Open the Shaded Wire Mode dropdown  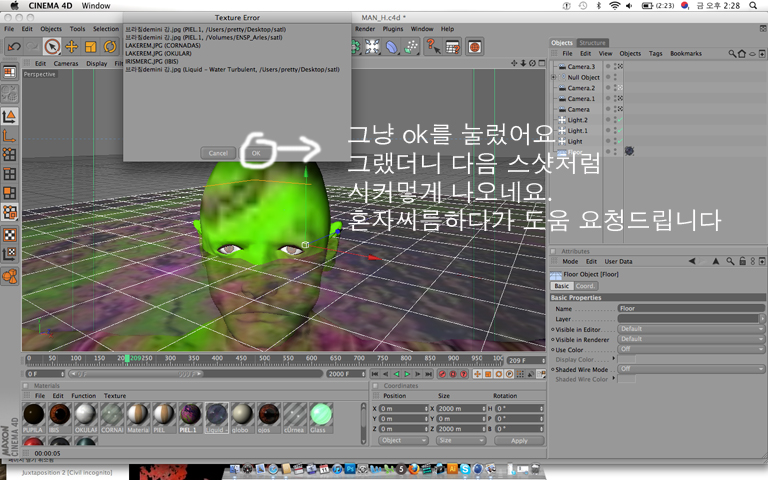tap(691, 369)
